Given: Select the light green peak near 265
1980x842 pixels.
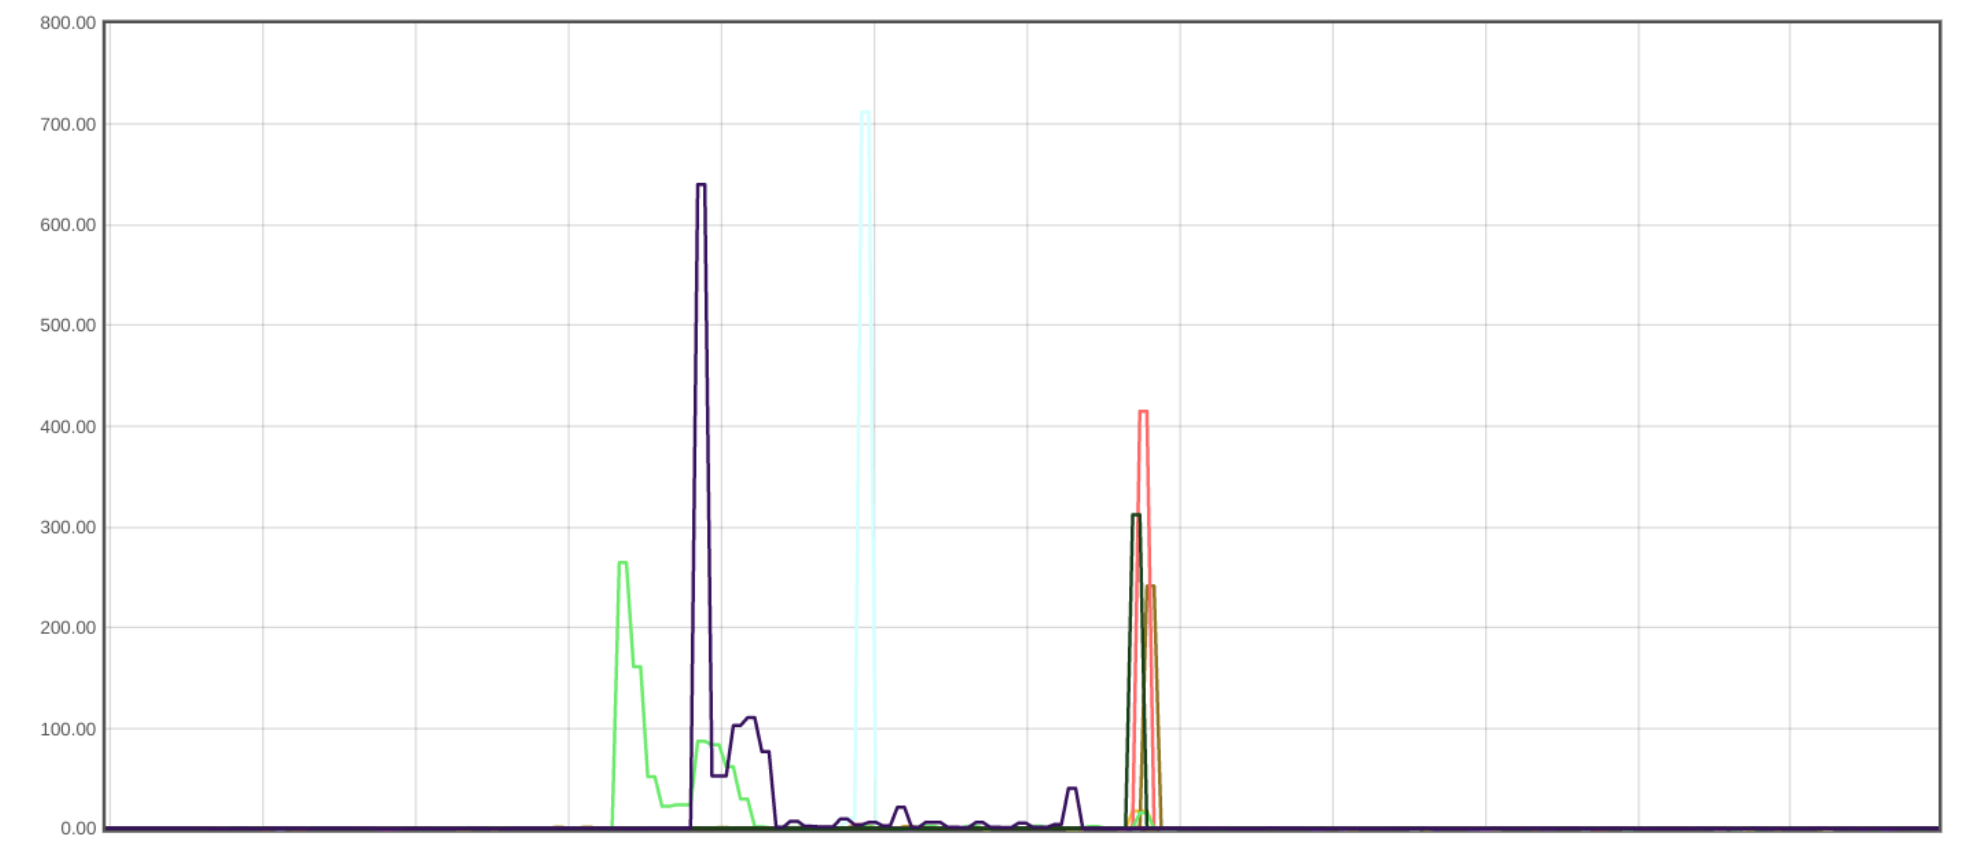Looking at the screenshot, I should (622, 563).
